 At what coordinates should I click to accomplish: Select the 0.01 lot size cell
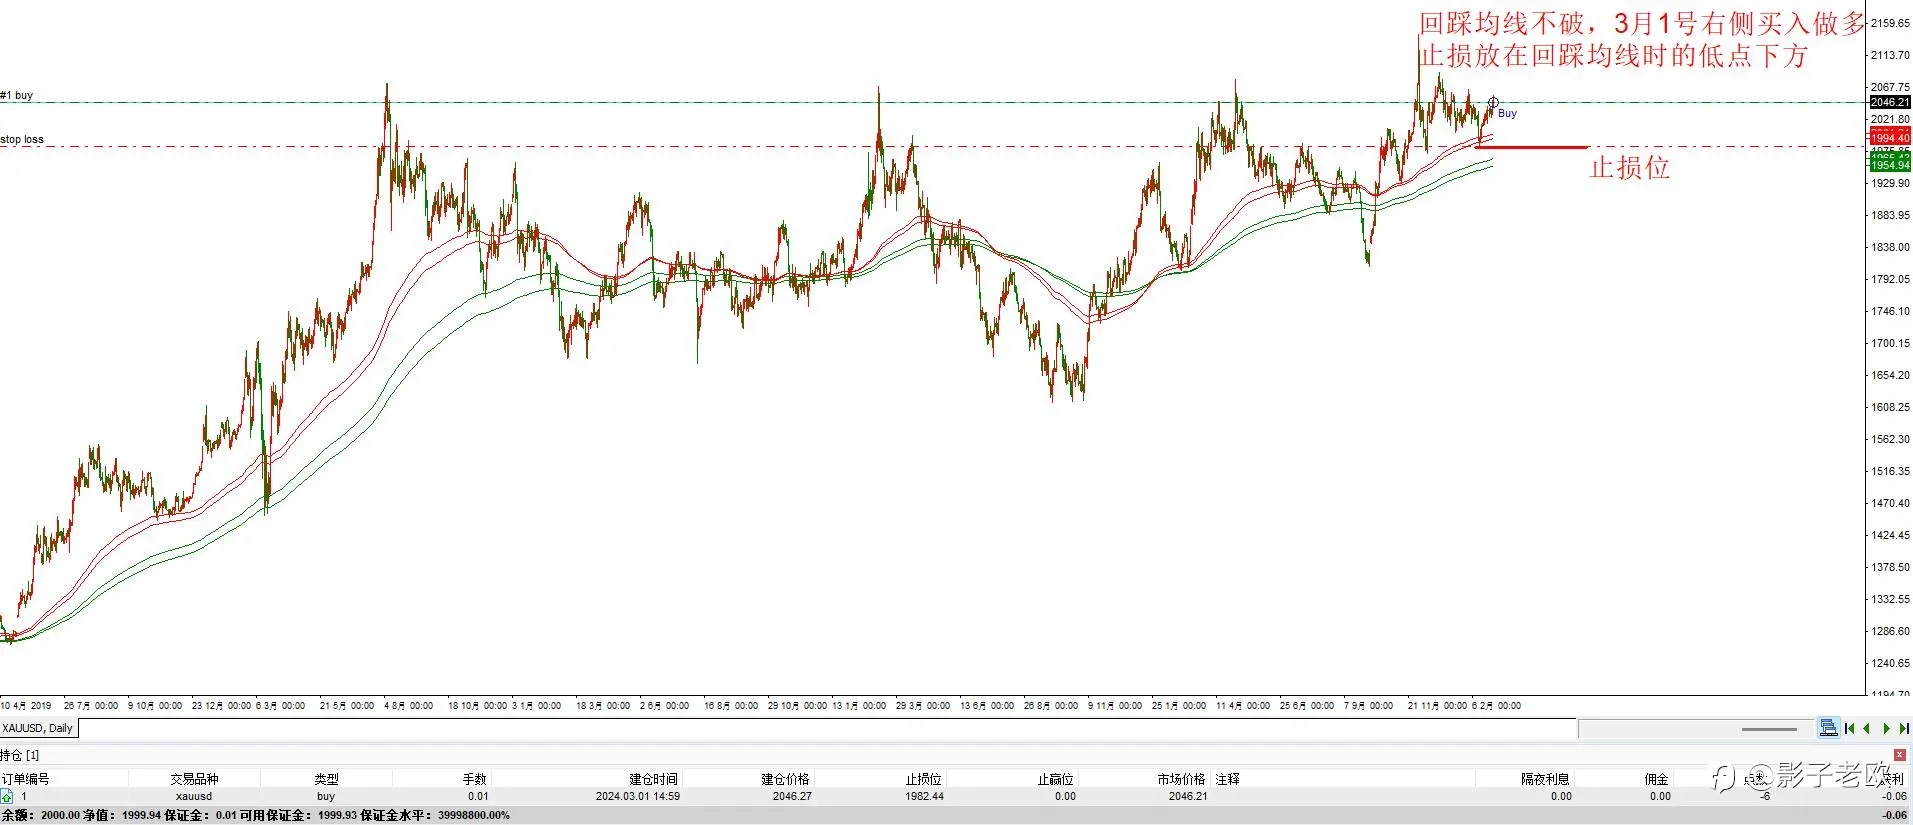478,797
